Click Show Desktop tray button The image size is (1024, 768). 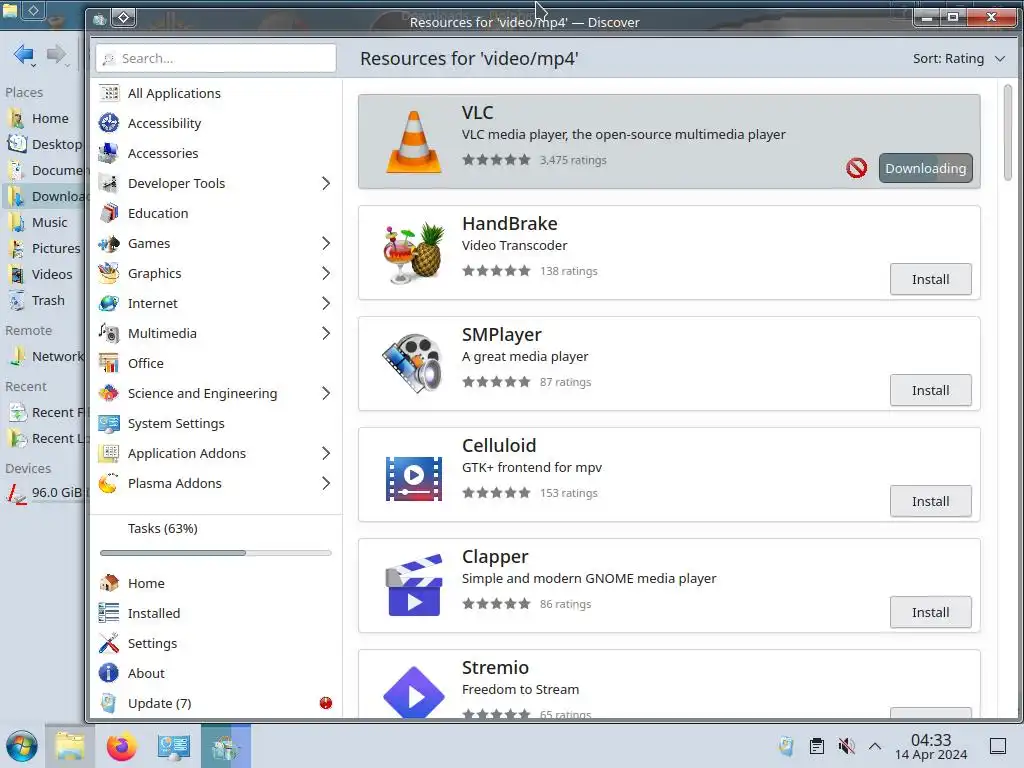998,746
